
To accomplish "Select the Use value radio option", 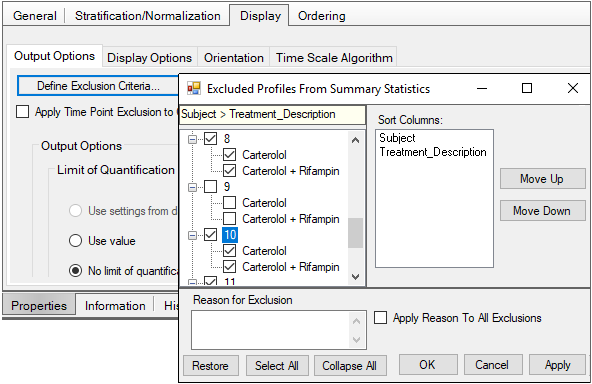I will pos(76,241).
